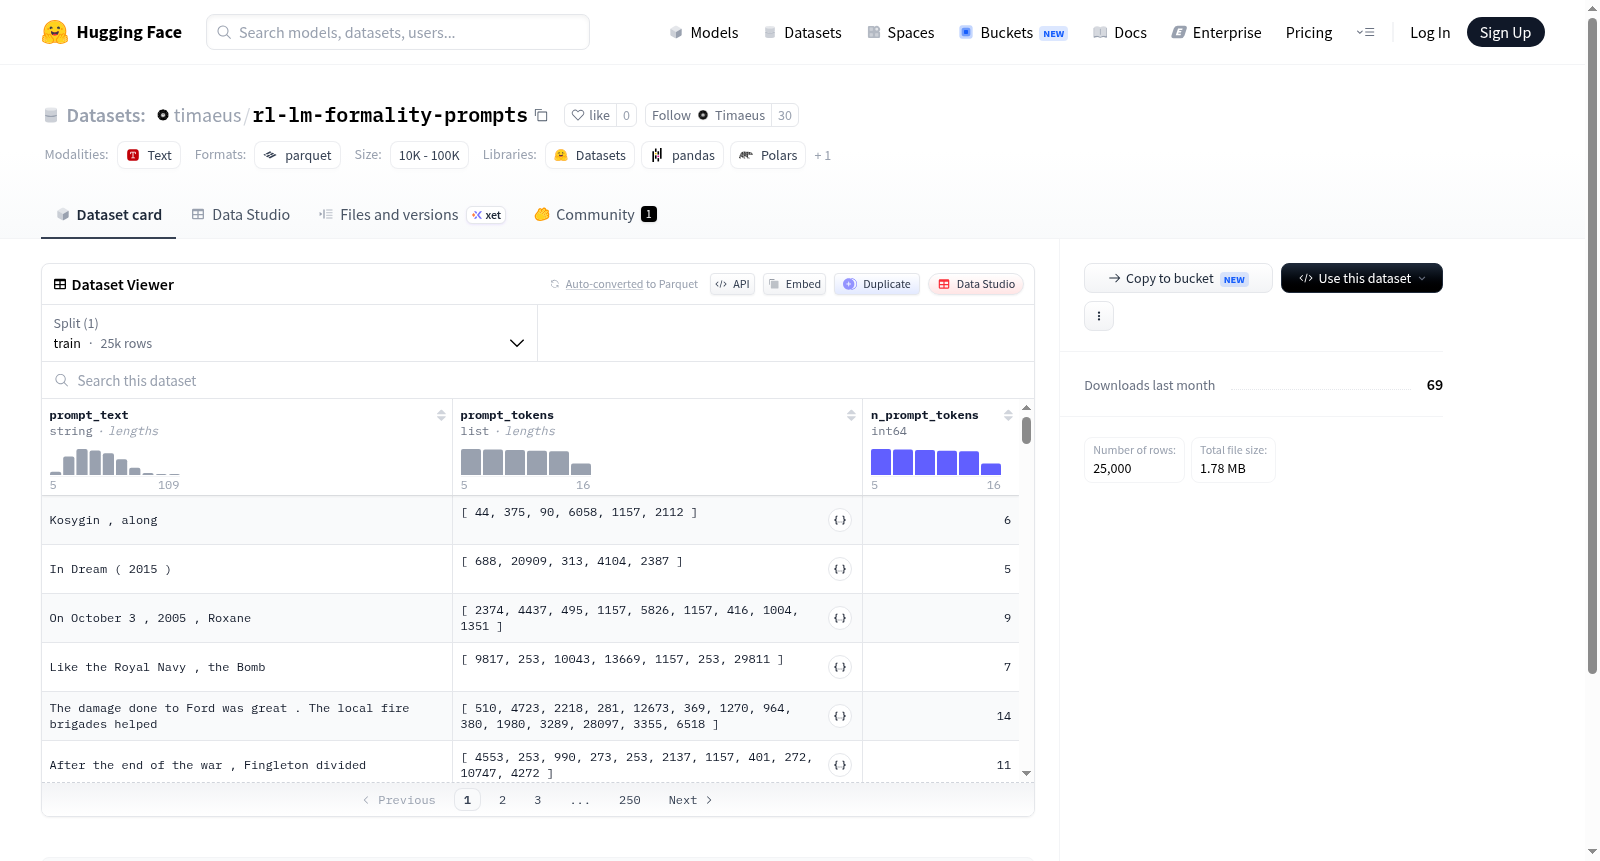Expand JSON for Like the Royal Navy row
The image size is (1600, 861).
pos(840,667)
